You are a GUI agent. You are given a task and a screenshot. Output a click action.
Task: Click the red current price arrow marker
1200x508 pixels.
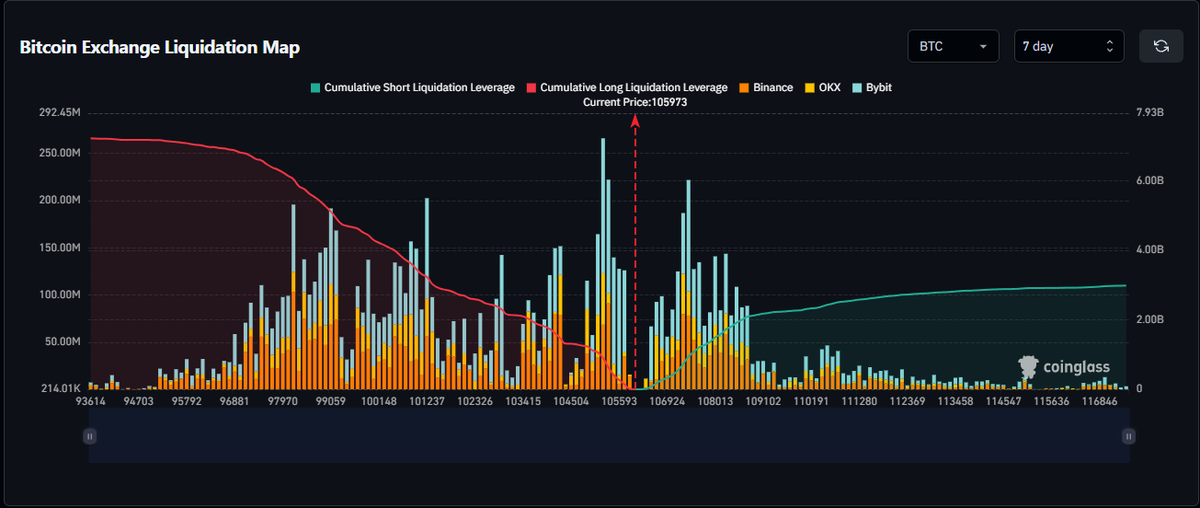point(635,120)
